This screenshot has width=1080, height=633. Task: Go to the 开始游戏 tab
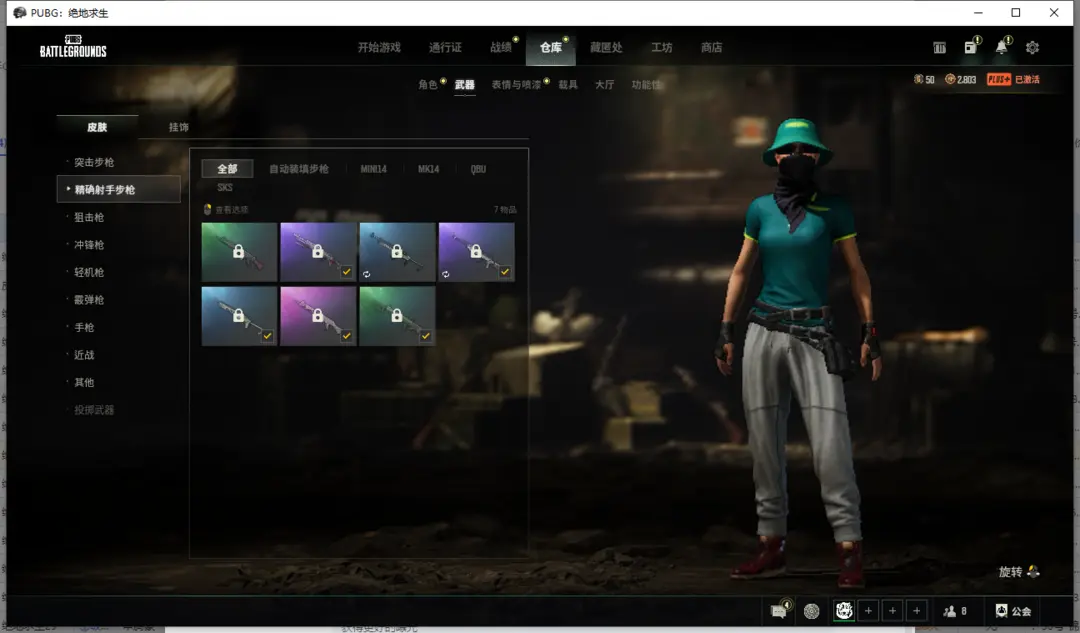[x=379, y=48]
